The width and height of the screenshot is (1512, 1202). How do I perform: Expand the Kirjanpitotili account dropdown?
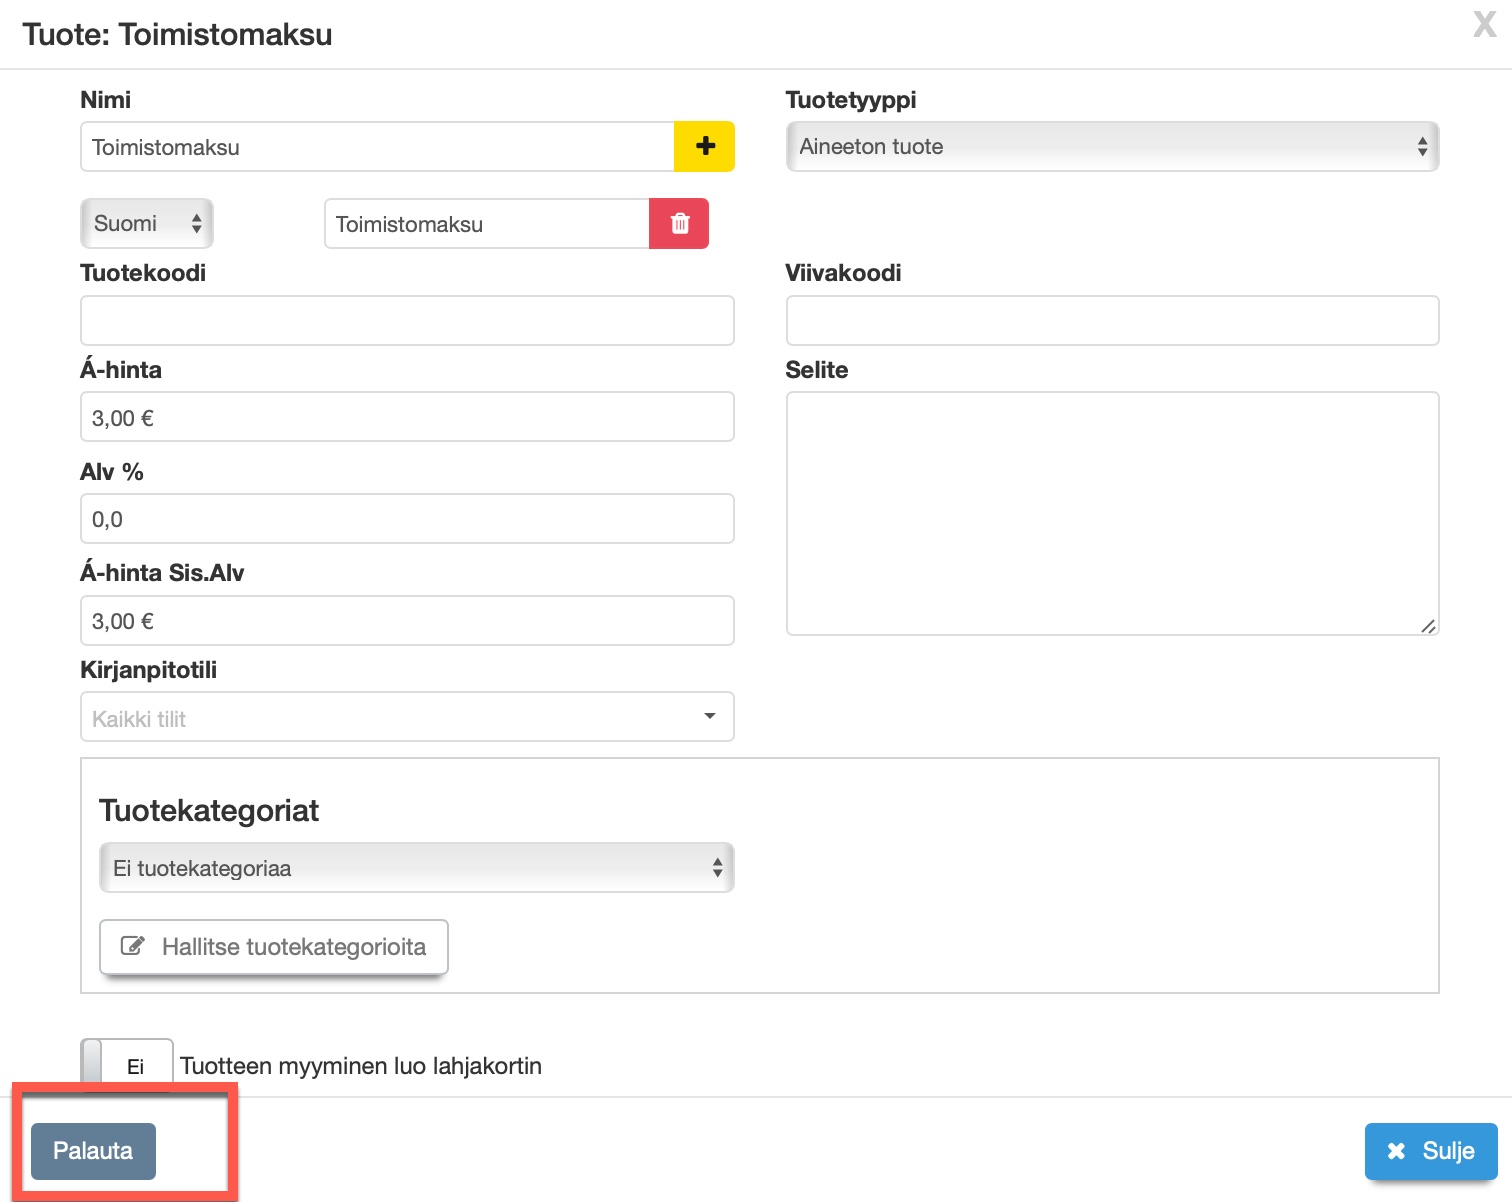[407, 717]
